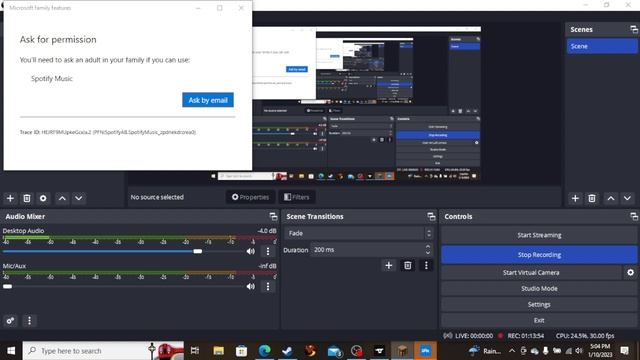Pop out the Controls dock
The height and width of the screenshot is (360, 640).
[633, 216]
